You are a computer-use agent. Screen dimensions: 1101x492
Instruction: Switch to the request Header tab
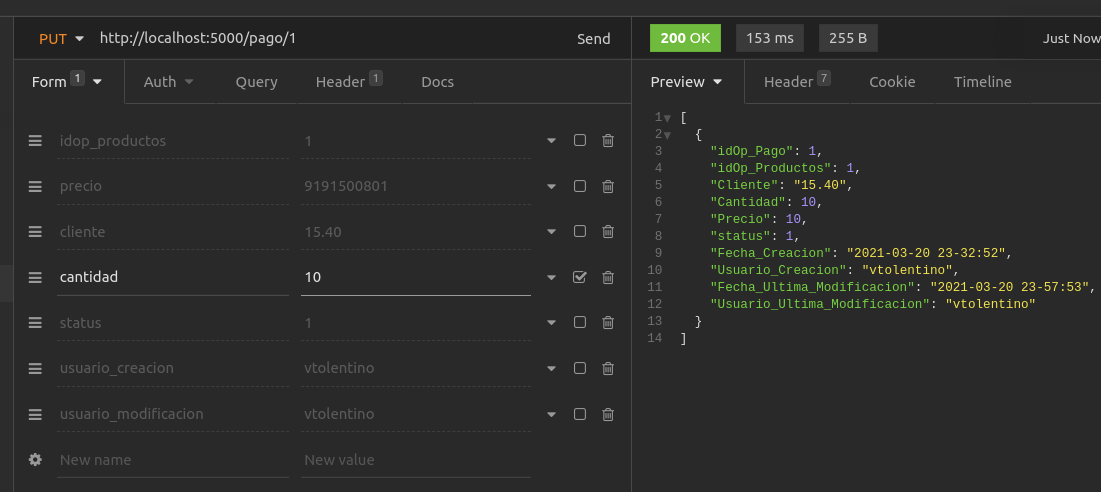pyautogui.click(x=348, y=81)
